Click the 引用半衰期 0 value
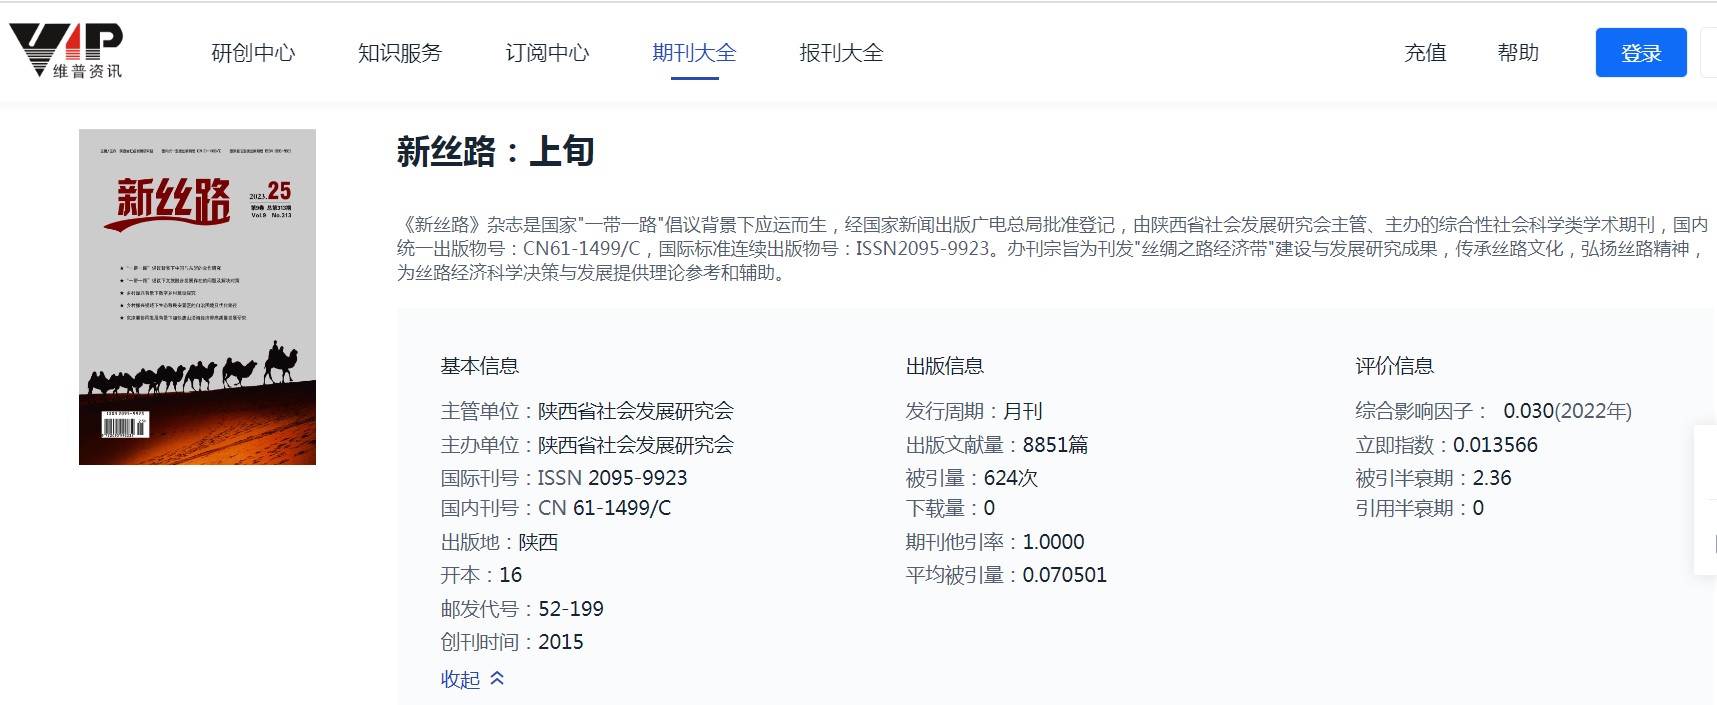Viewport: 1717px width, 705px height. [1479, 508]
